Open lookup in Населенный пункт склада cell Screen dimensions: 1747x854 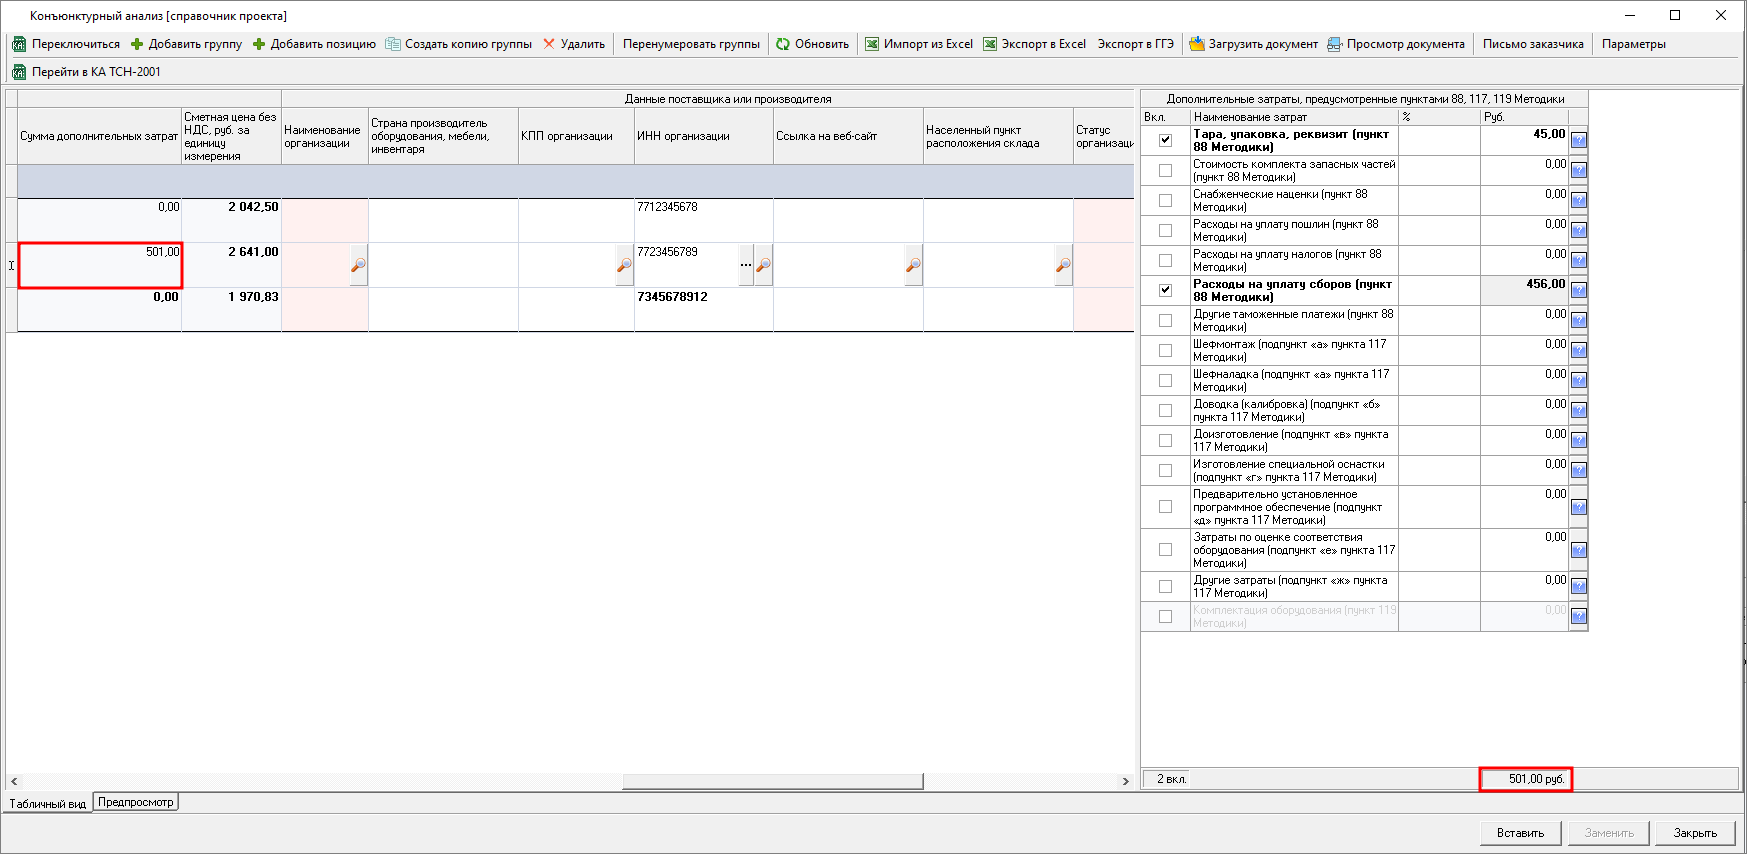coord(1063,265)
